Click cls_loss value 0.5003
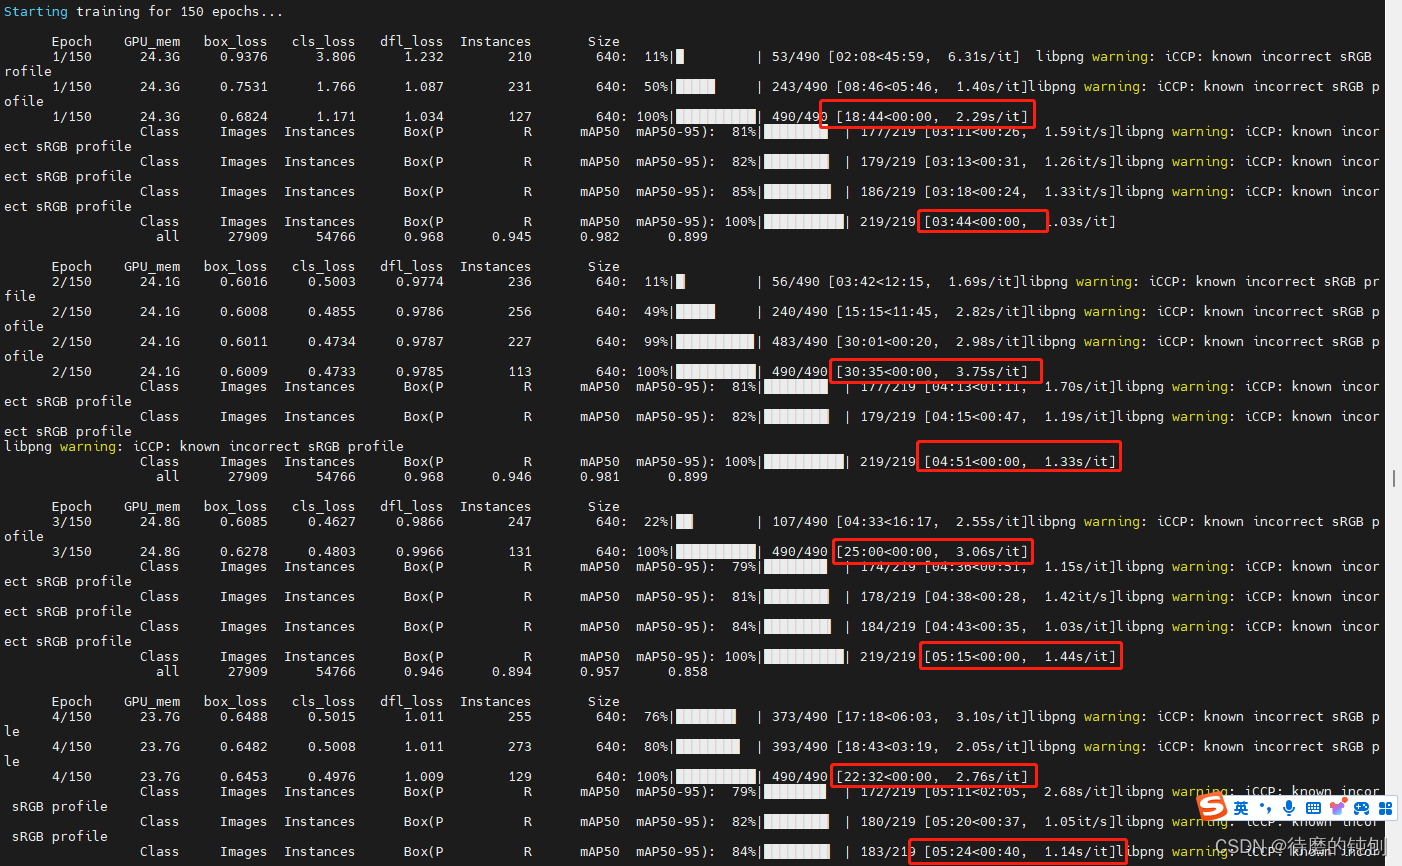Screen dimensions: 1402x866 331,282
